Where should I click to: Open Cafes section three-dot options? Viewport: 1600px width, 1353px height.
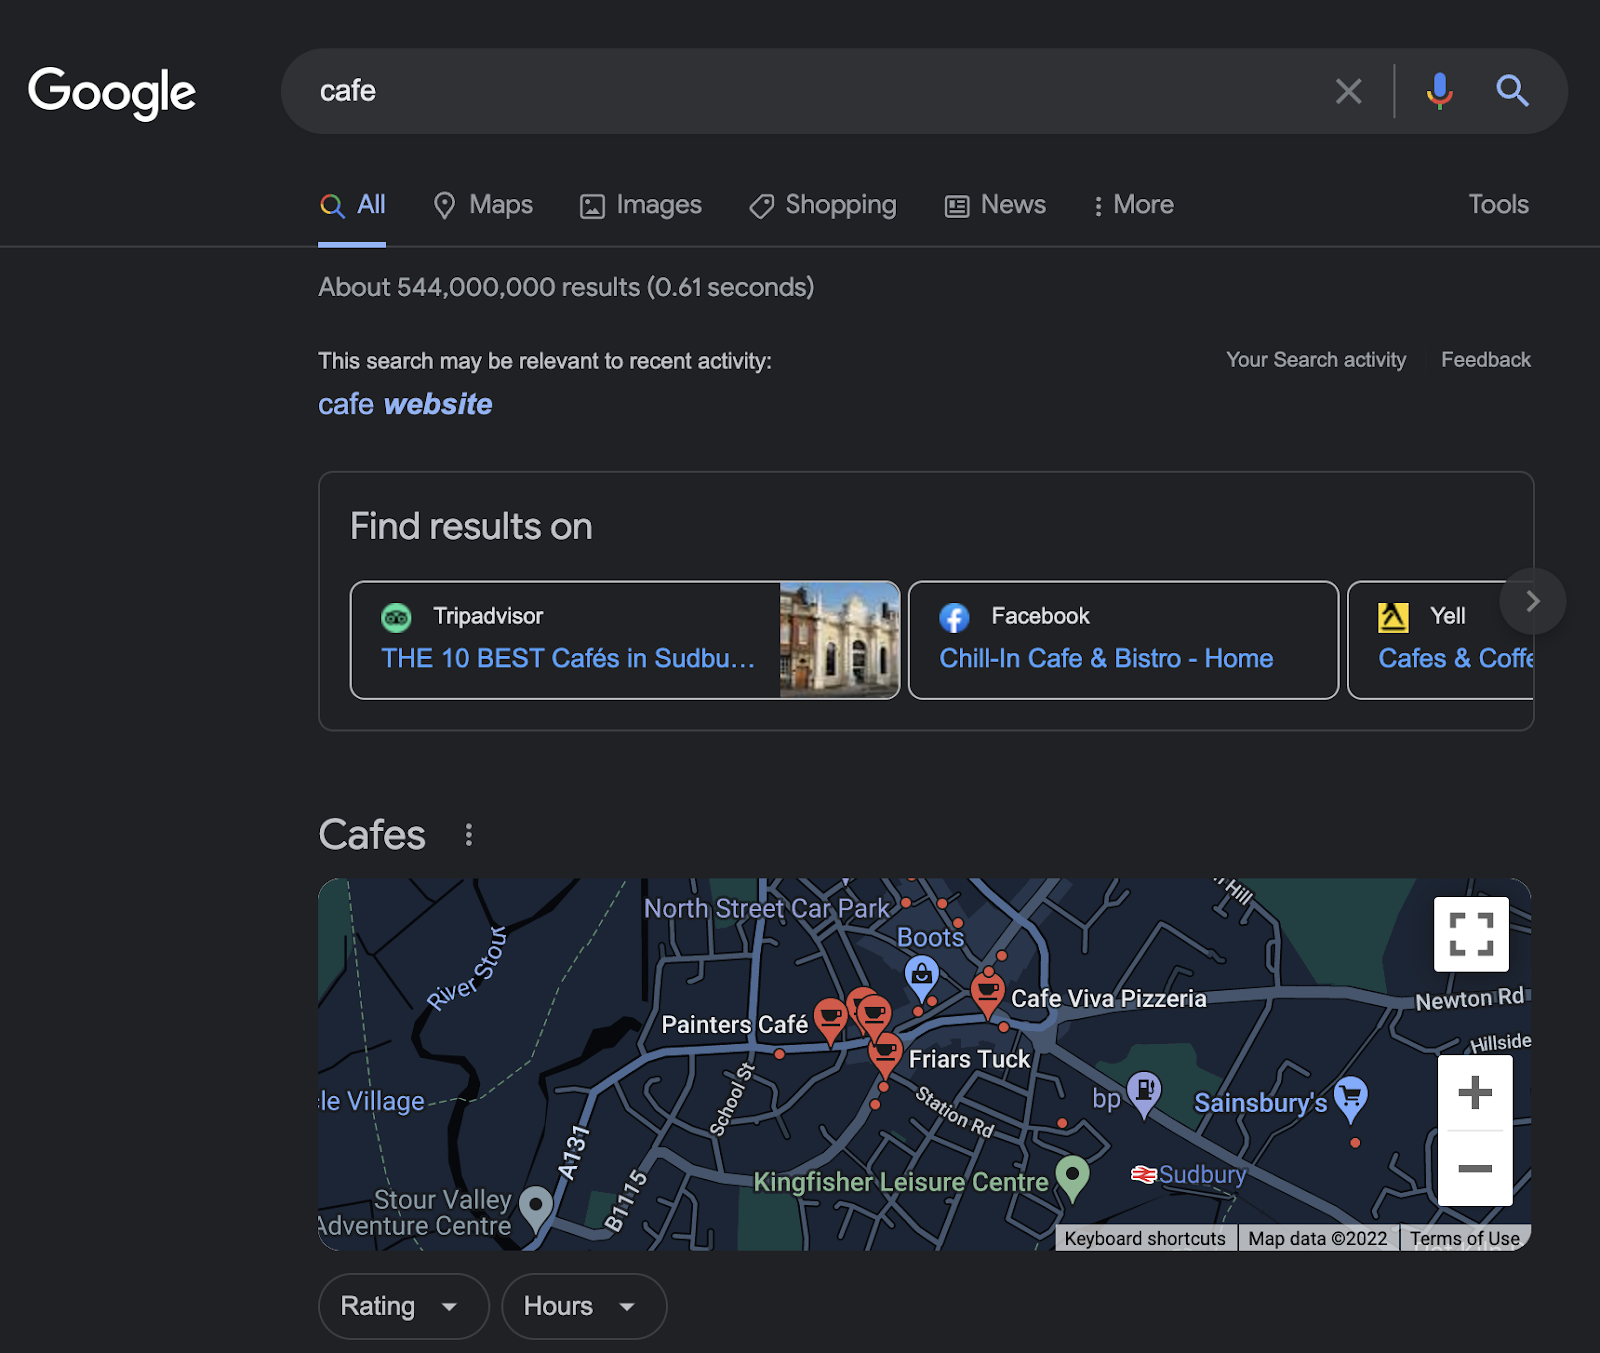pos(468,834)
